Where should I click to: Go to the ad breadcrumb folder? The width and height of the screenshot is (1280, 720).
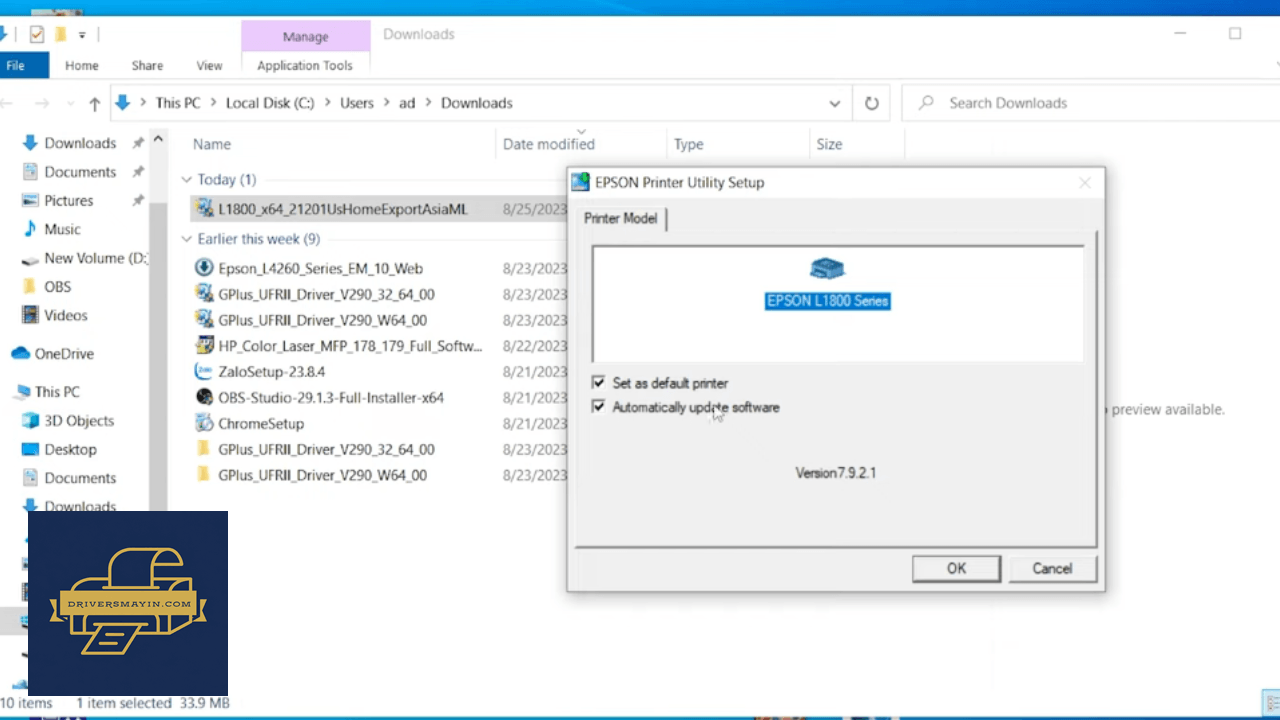(407, 103)
